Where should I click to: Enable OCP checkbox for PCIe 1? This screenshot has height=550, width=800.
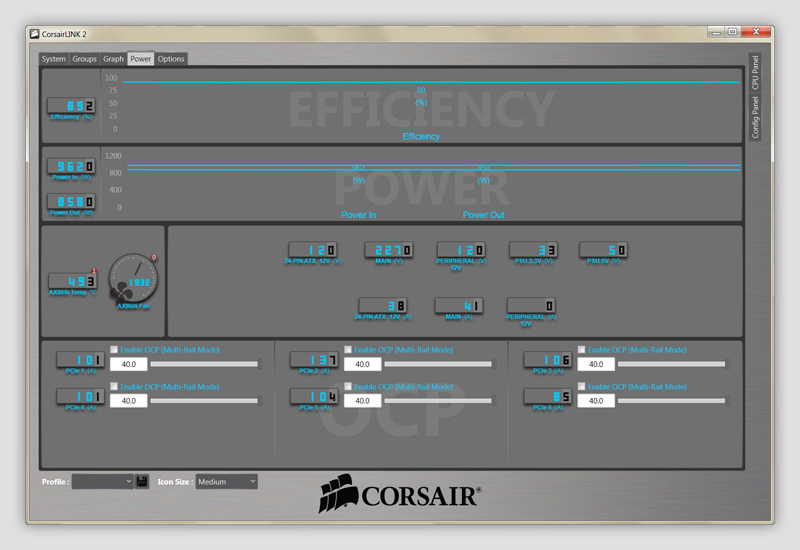(114, 350)
